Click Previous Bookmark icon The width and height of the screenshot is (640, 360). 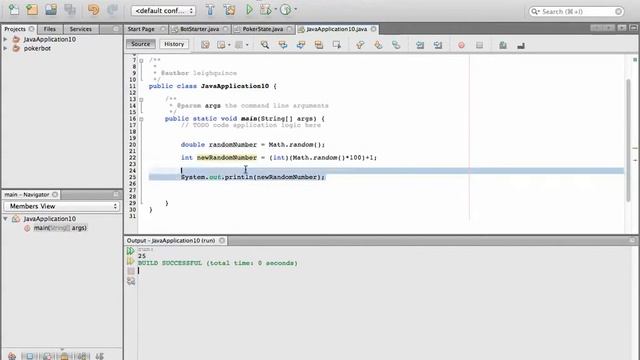coord(360,45)
